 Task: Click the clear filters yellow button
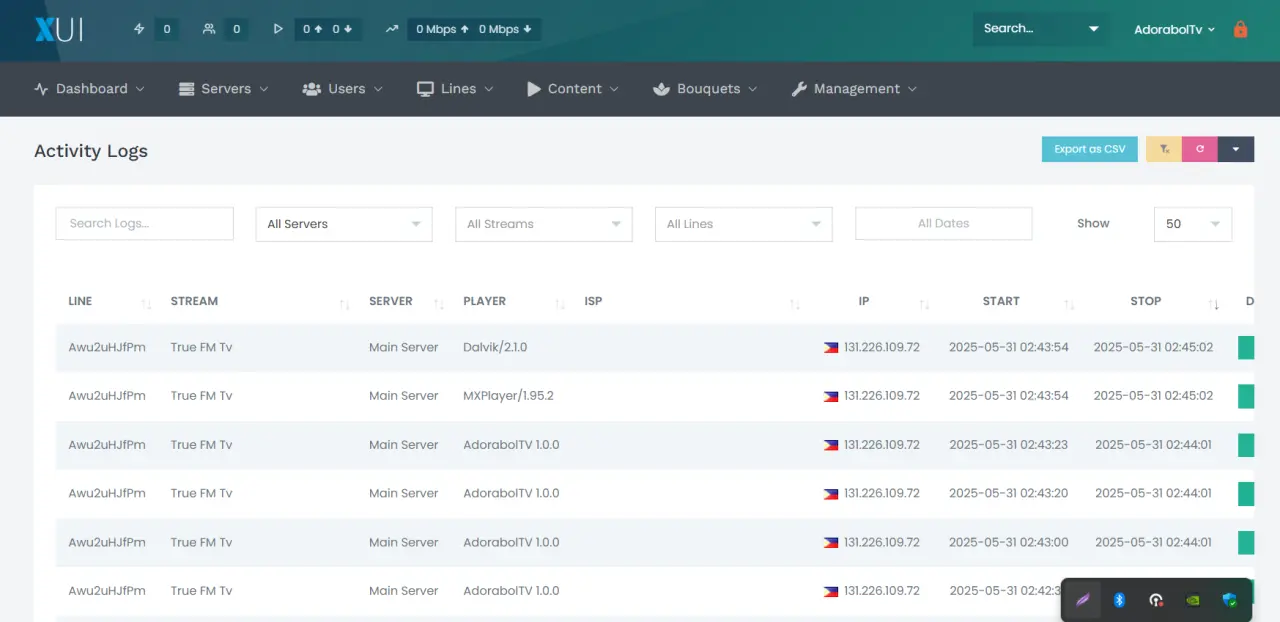coord(1164,149)
